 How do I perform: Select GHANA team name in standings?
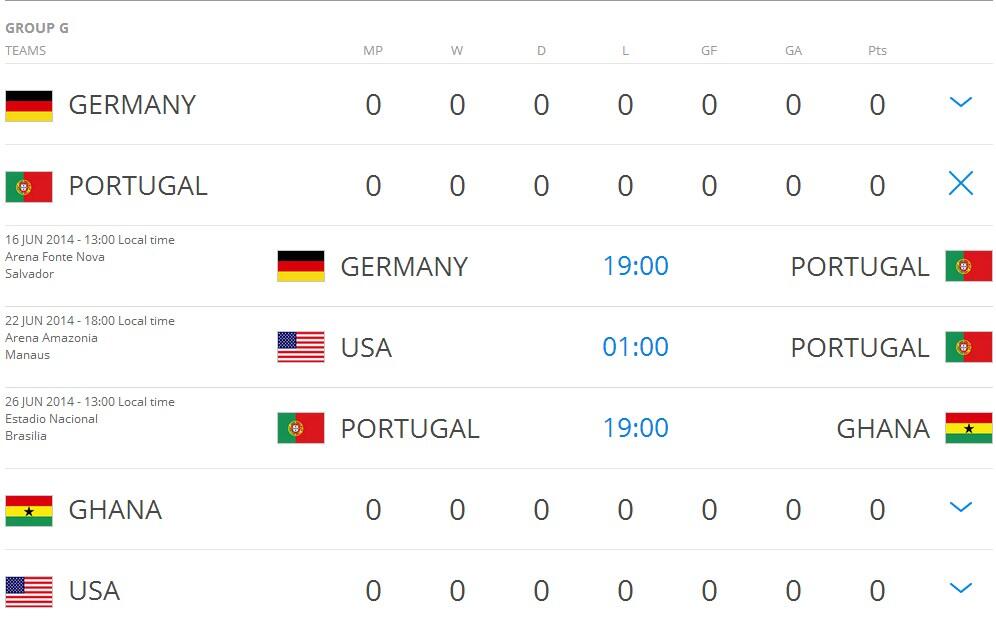[115, 510]
